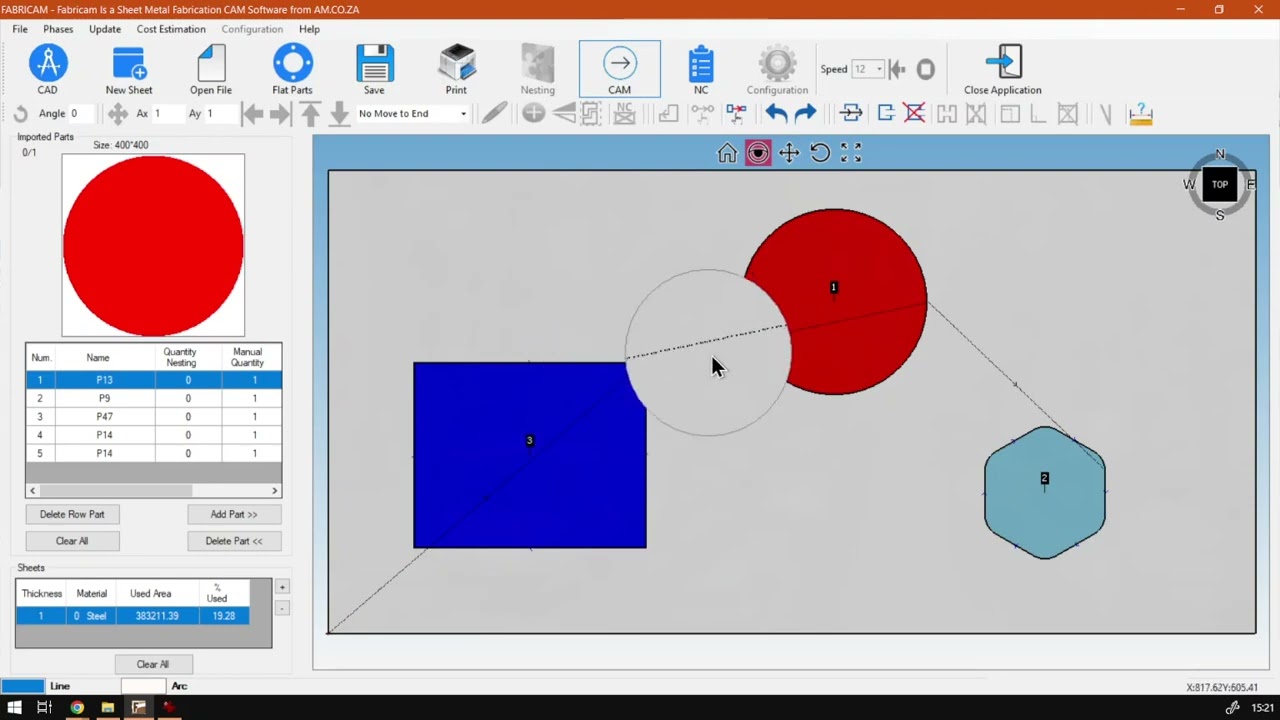Click the Delete Row Part button
This screenshot has width=1280, height=720.
(x=72, y=514)
